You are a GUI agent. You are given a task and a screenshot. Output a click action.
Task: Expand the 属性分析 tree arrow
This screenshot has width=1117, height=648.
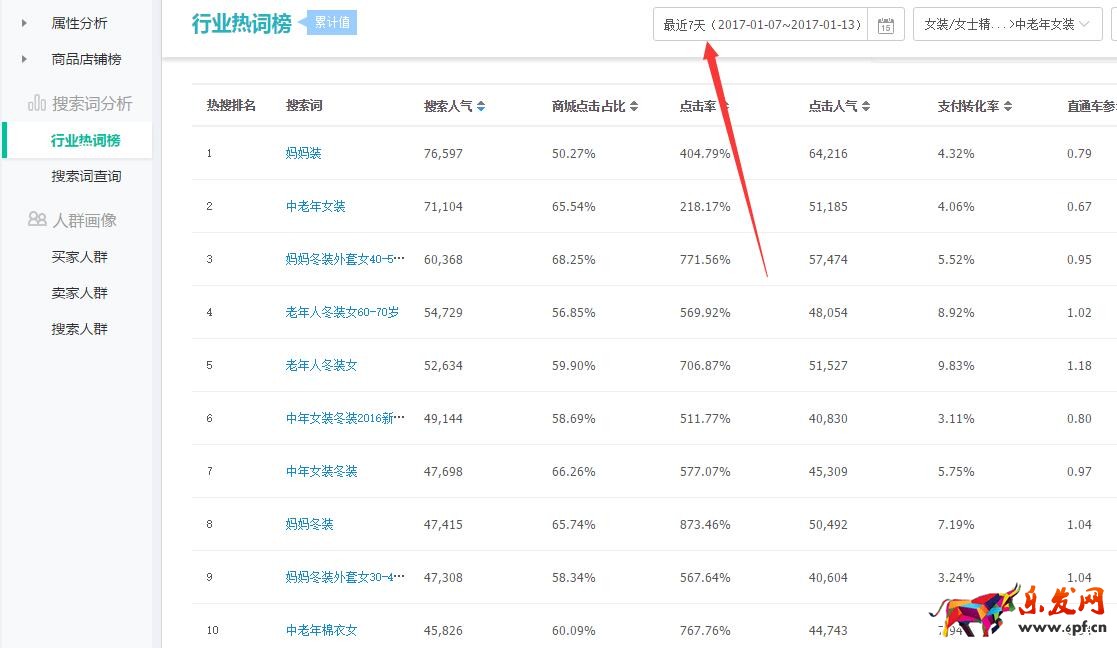click(24, 23)
